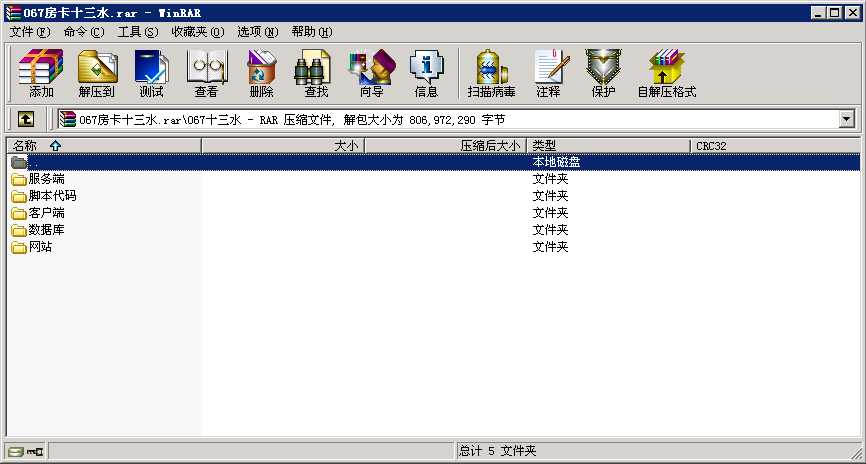Image resolution: width=866 pixels, height=464 pixels.
Task: Click the 本地磁盘 type cell
Action: (x=556, y=162)
